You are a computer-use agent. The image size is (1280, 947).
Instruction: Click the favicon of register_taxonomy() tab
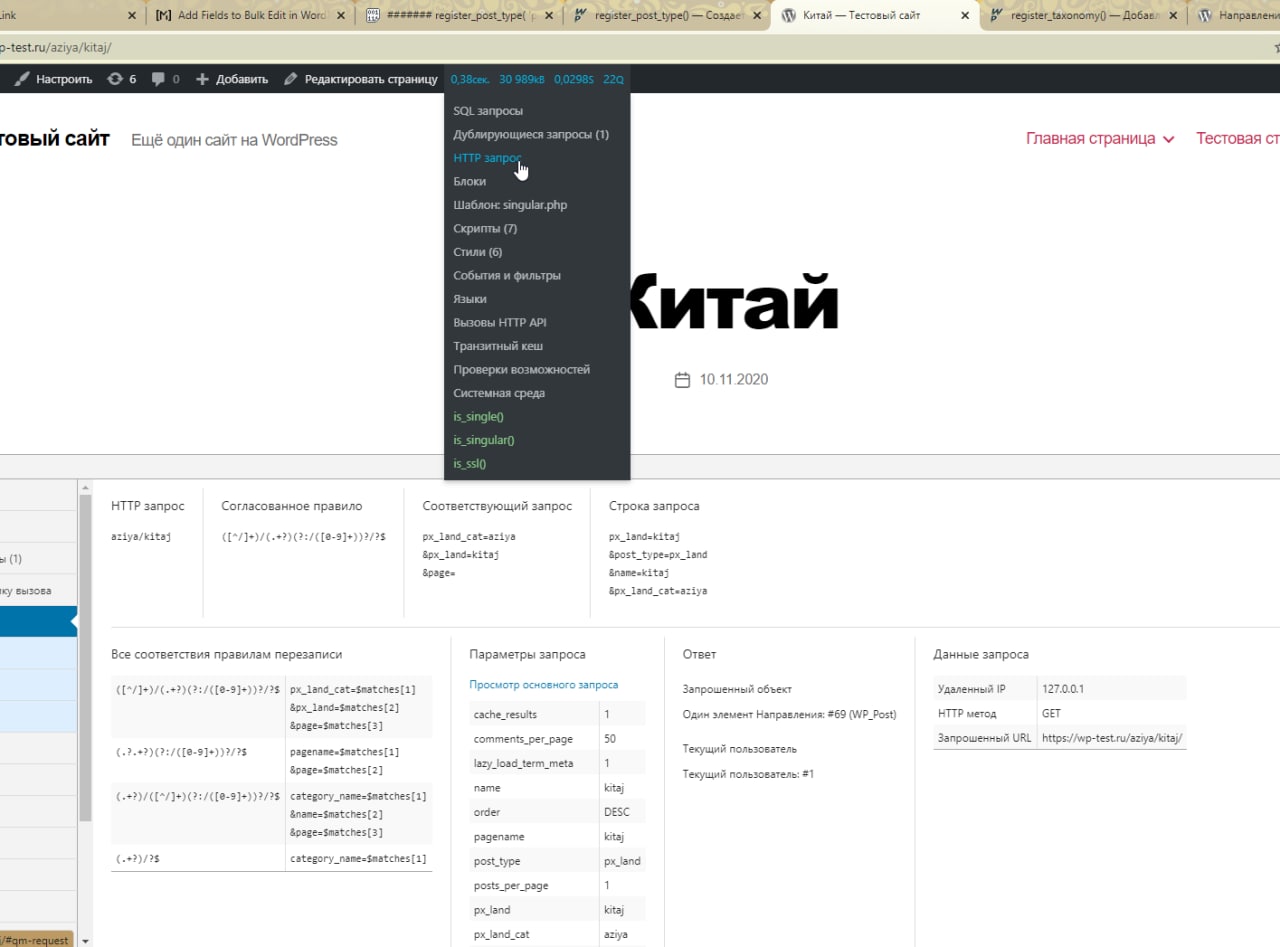point(997,16)
